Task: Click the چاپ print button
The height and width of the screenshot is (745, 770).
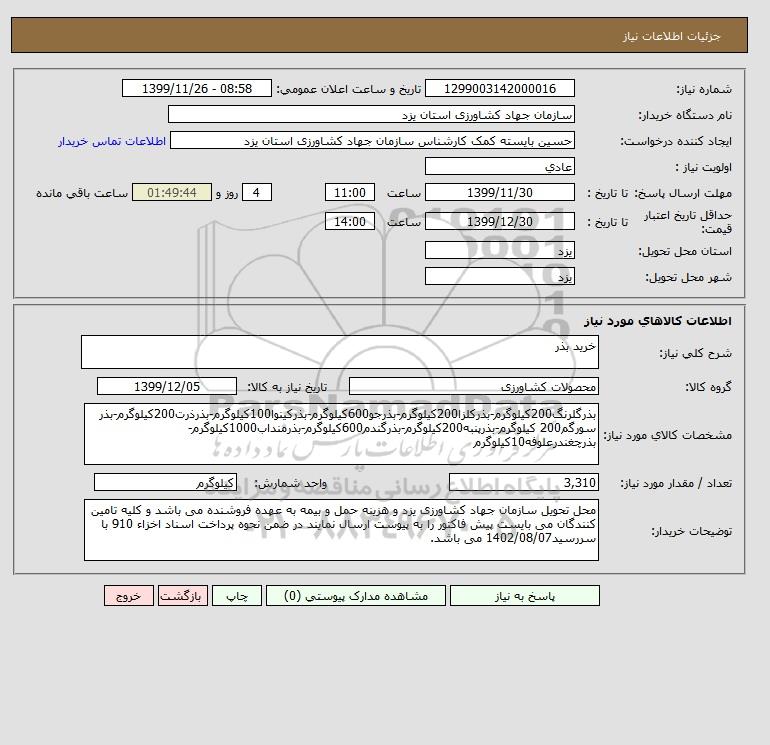Action: point(237,596)
